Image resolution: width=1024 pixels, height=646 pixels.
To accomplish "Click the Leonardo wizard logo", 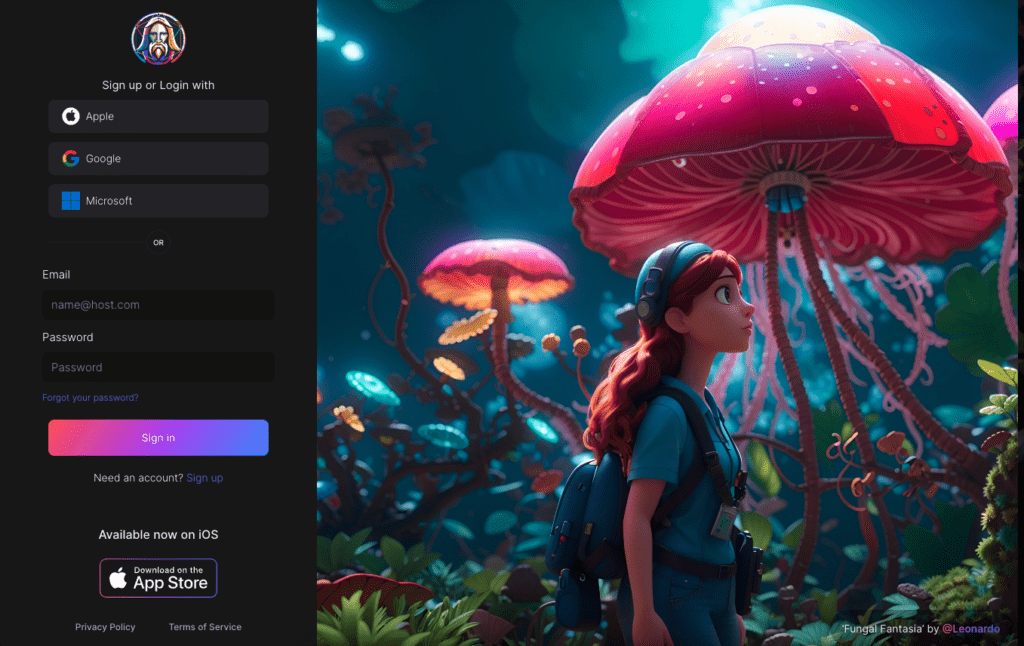I will coord(158,39).
